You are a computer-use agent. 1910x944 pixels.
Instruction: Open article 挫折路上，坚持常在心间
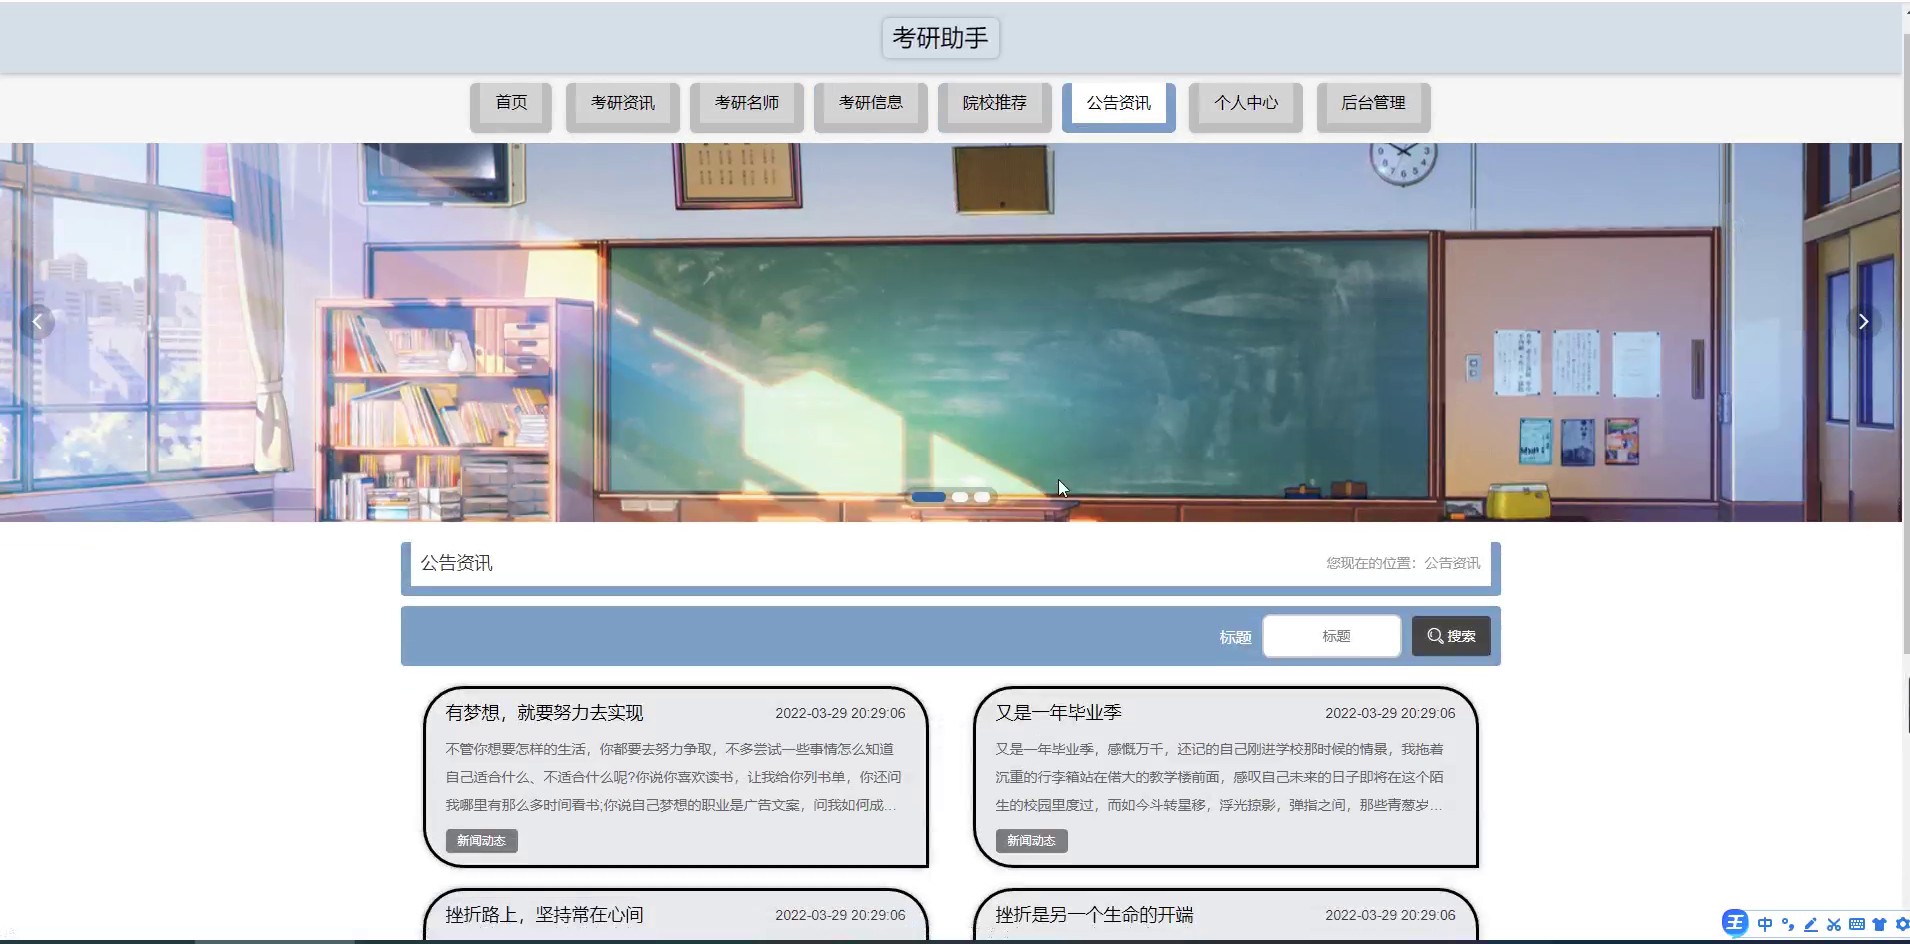544,915
